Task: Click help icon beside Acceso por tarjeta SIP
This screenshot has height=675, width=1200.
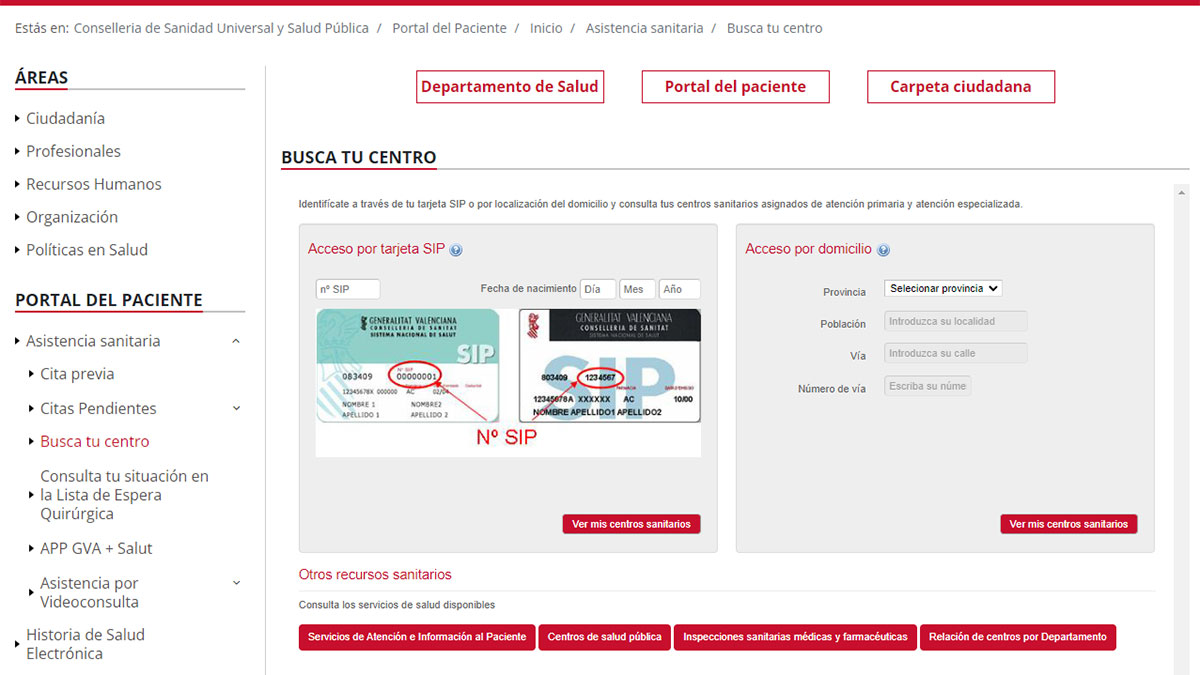Action: (456, 250)
